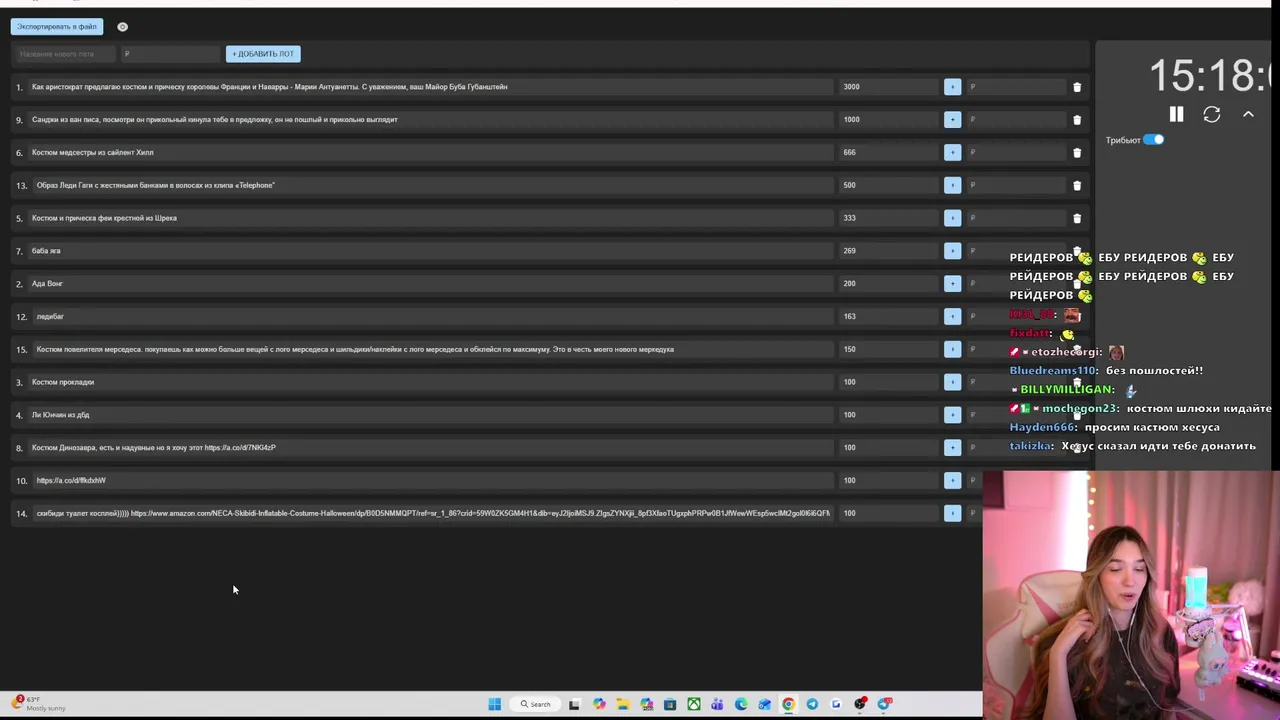Select the lot text "баба яга"

(46, 251)
